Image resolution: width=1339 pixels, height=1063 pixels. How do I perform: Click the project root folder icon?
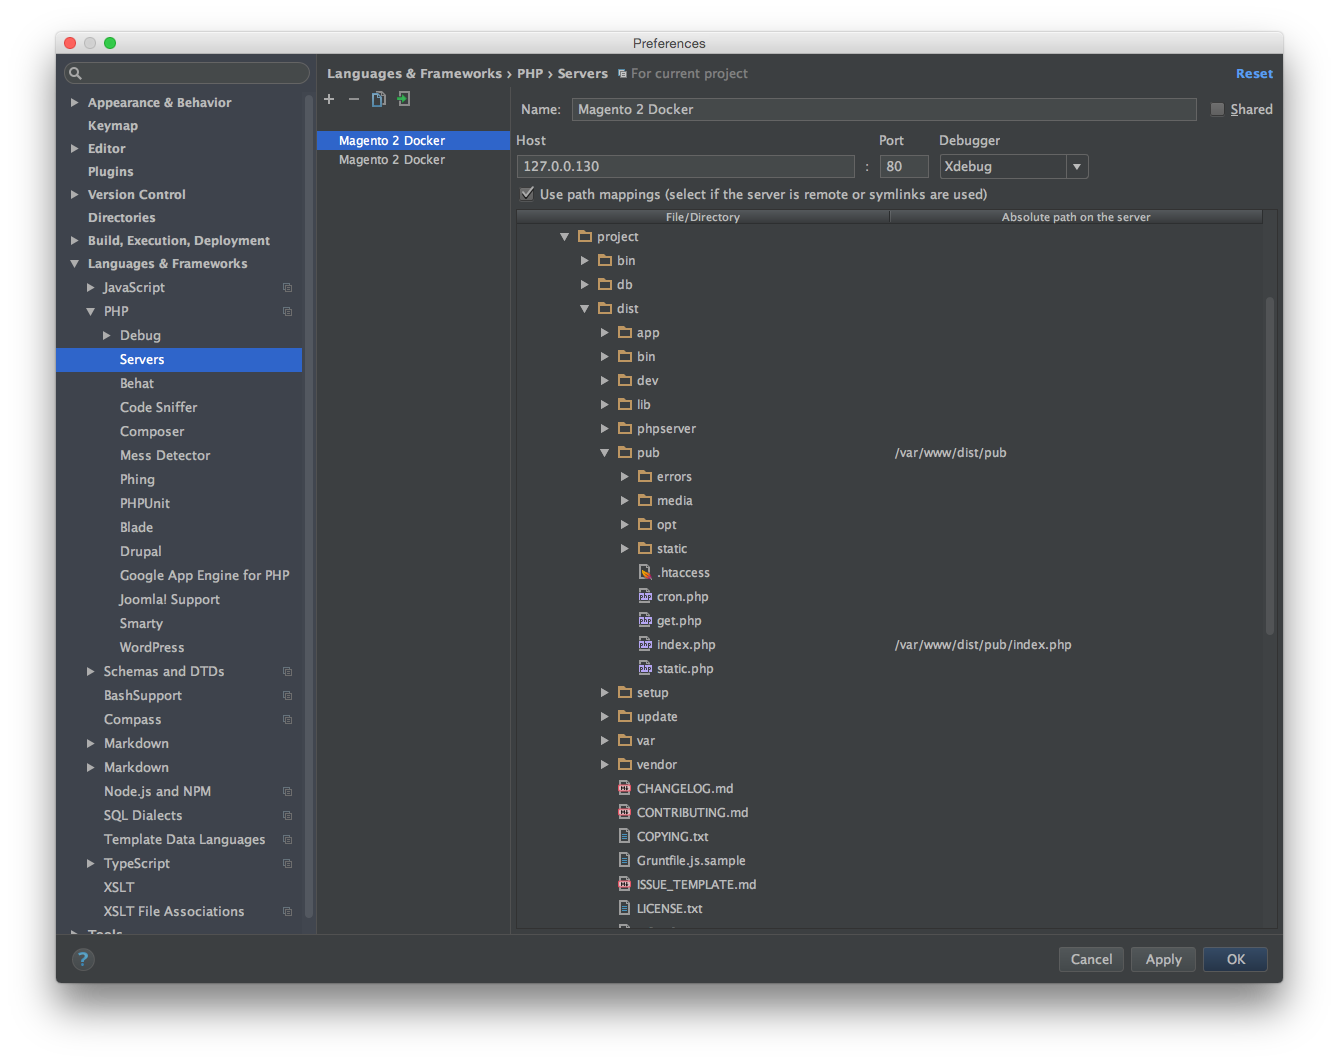585,236
